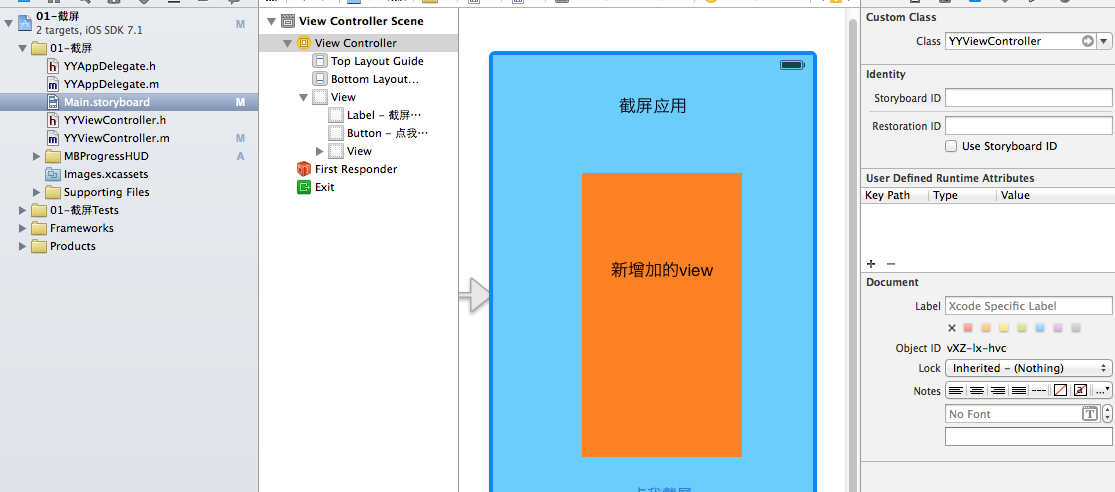Remove runtime attribute with minus button
This screenshot has width=1115, height=492.
(890, 264)
